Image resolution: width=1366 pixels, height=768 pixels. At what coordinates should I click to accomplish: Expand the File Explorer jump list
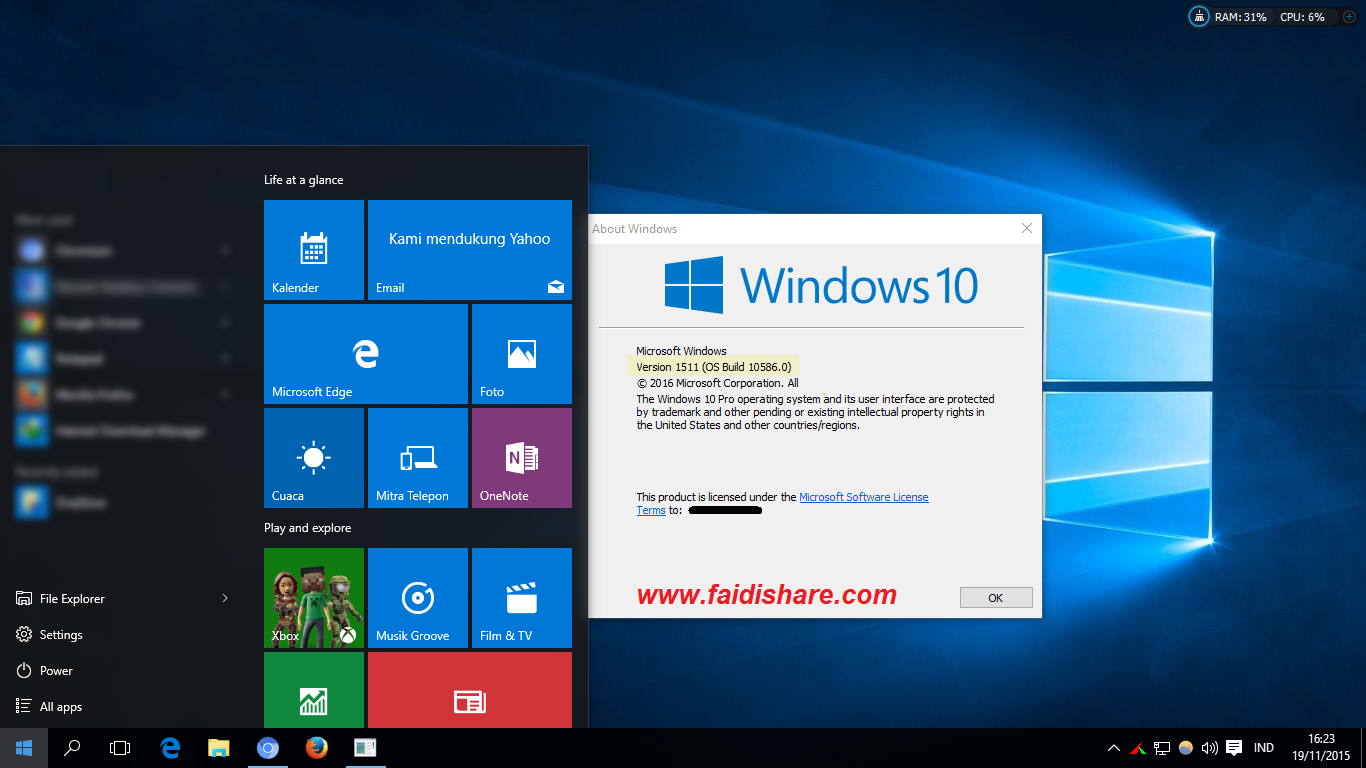pos(223,598)
